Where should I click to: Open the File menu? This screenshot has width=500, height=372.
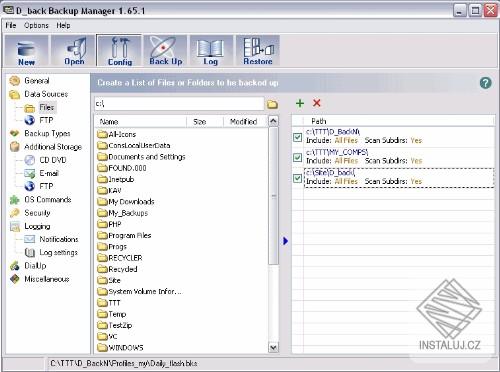pos(11,25)
